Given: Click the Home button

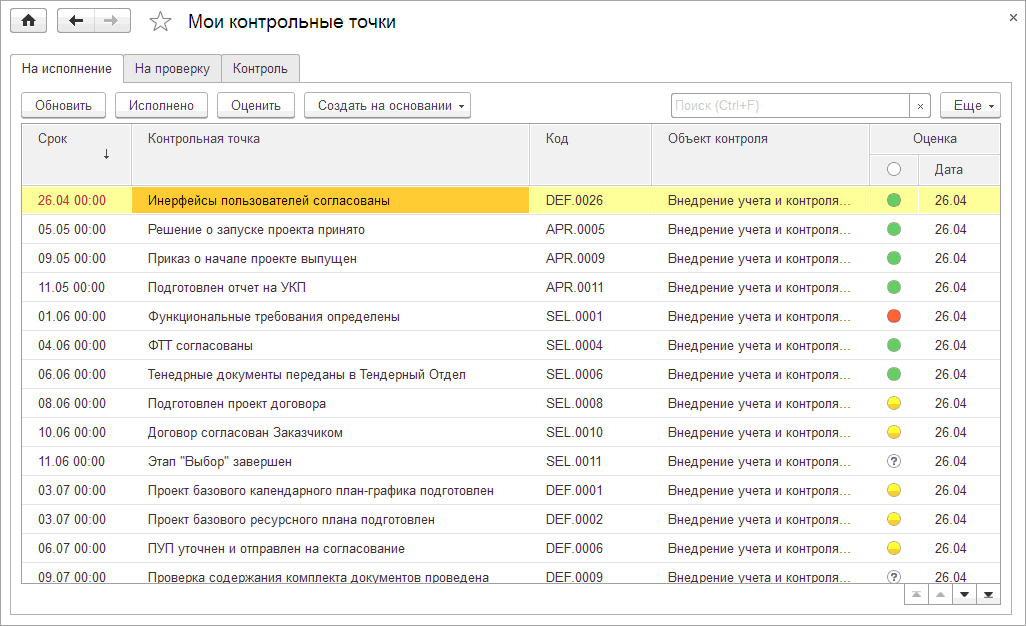Looking at the screenshot, I should 28,21.
